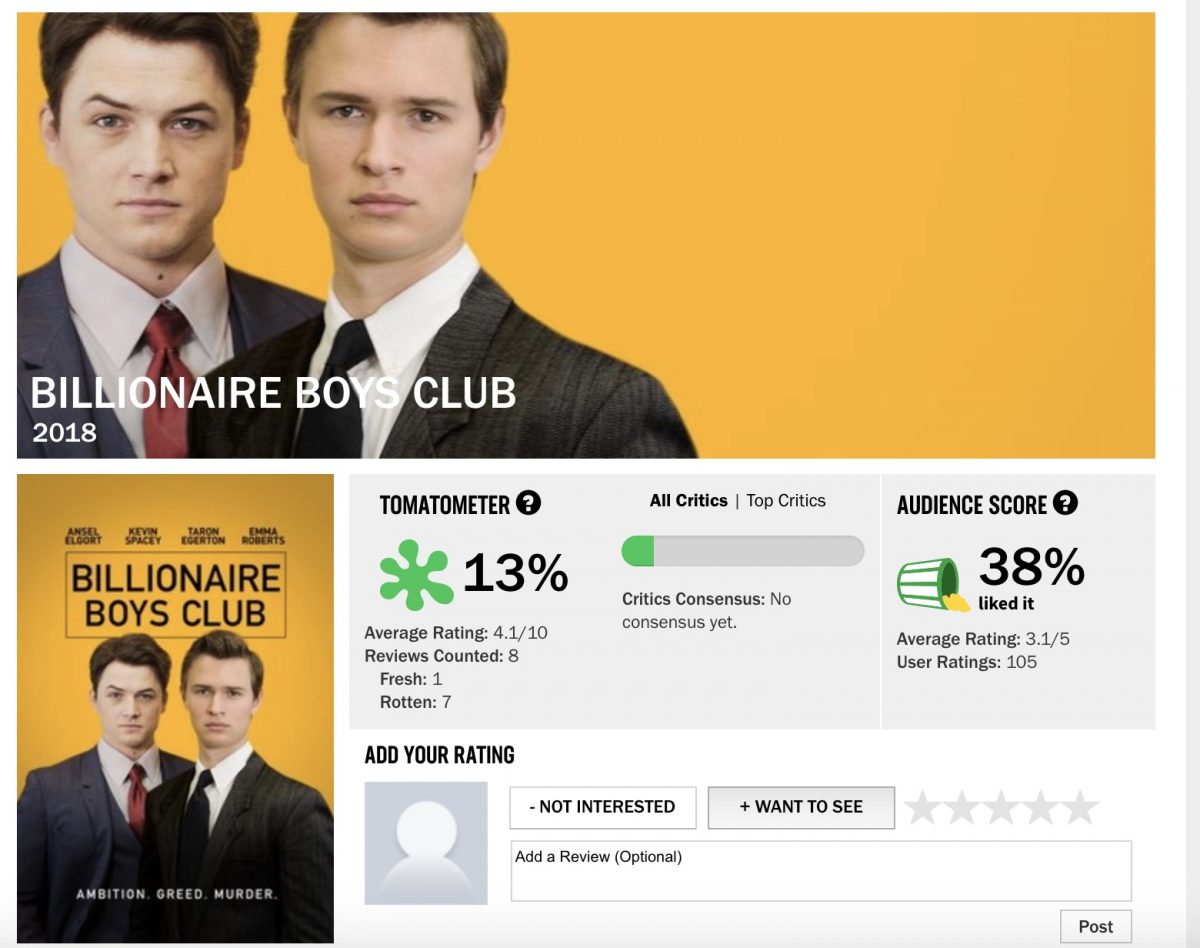Select the fifth rating star

point(1080,808)
